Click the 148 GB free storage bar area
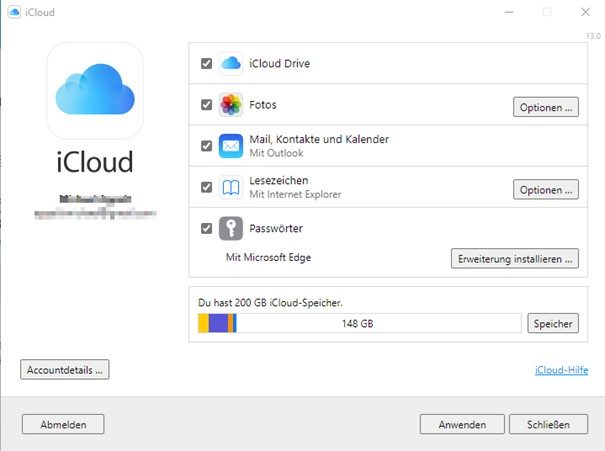 point(378,323)
